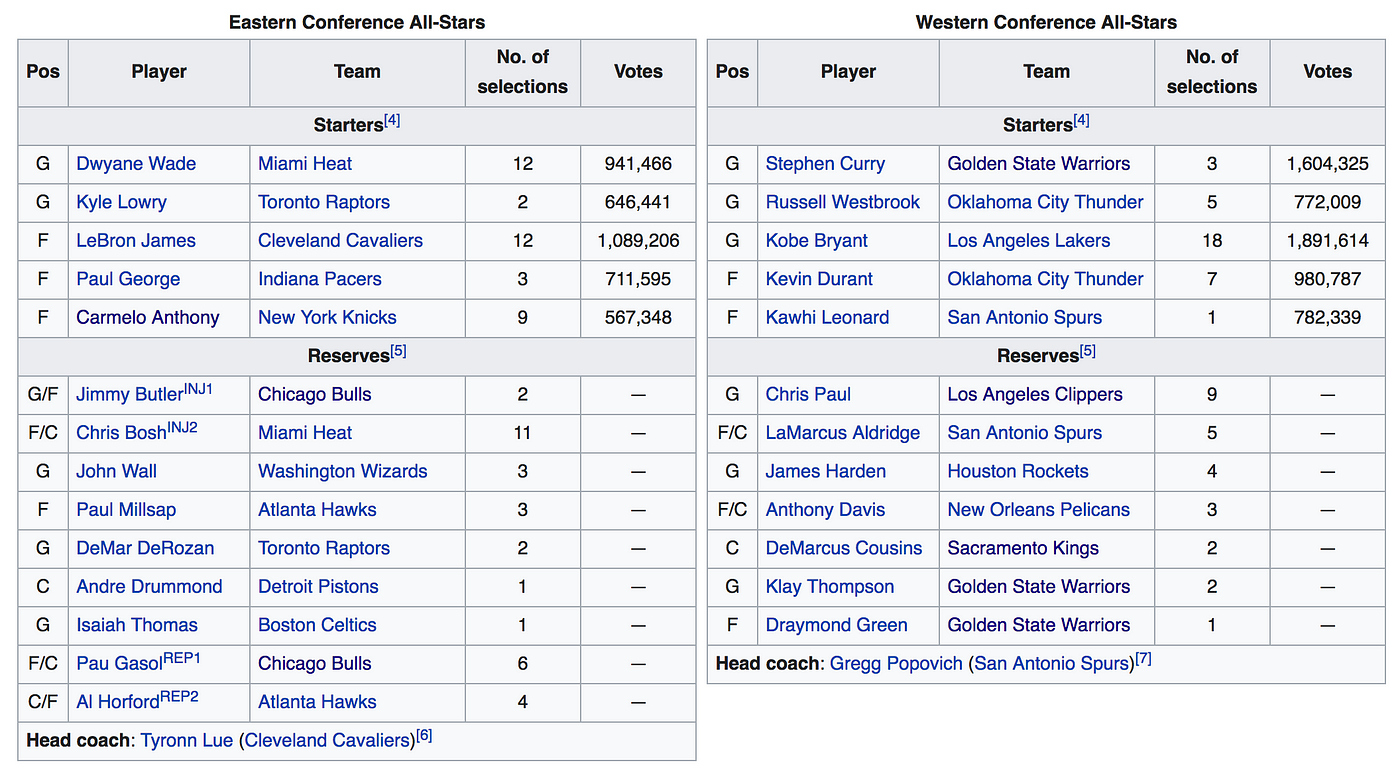
Task: Open citation [4] beside Western Starters heading
Action: tap(1082, 121)
